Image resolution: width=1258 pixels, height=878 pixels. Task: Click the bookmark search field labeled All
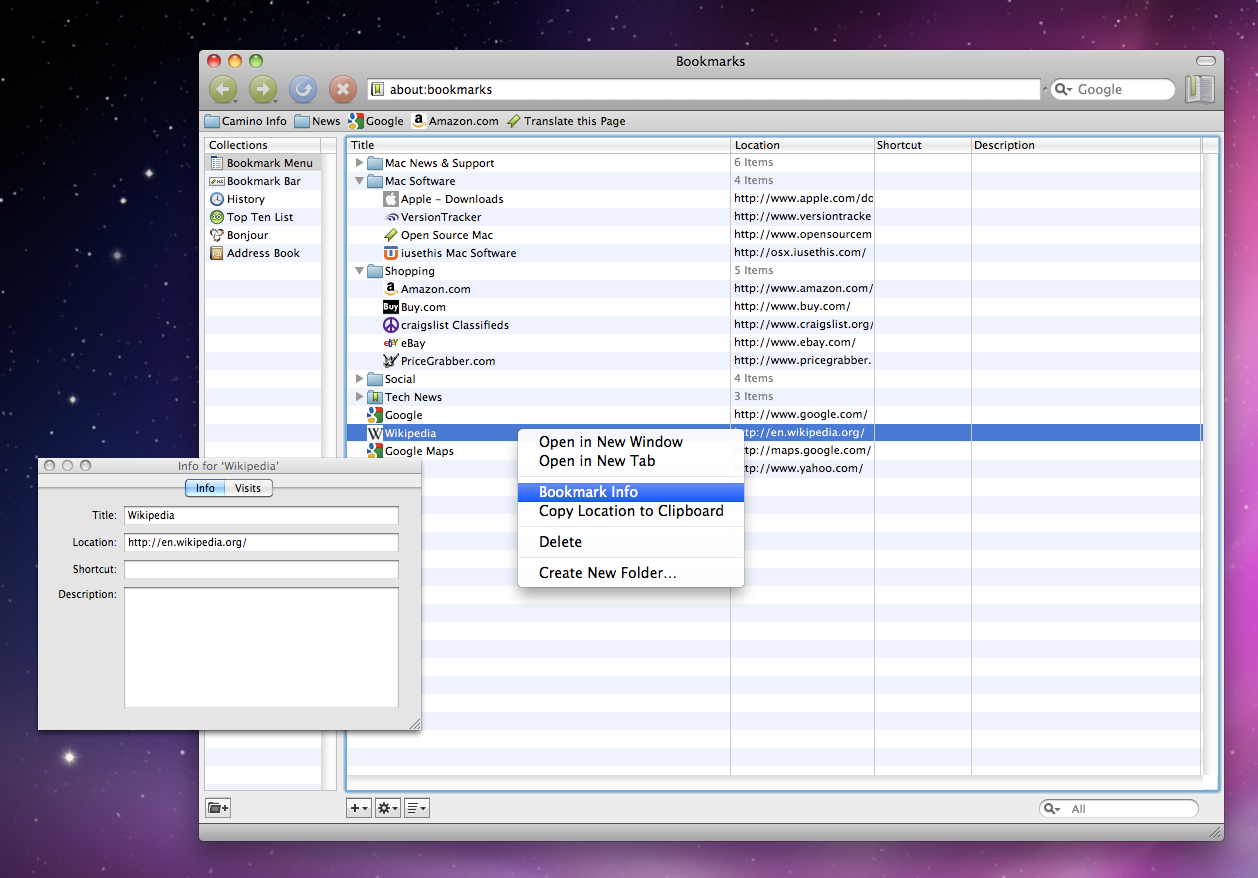[x=1119, y=808]
